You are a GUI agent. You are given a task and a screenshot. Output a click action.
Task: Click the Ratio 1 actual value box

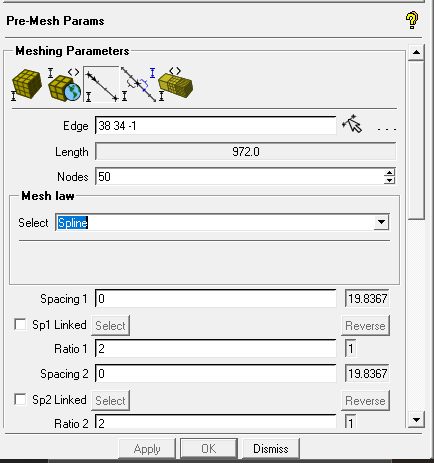coord(350,349)
